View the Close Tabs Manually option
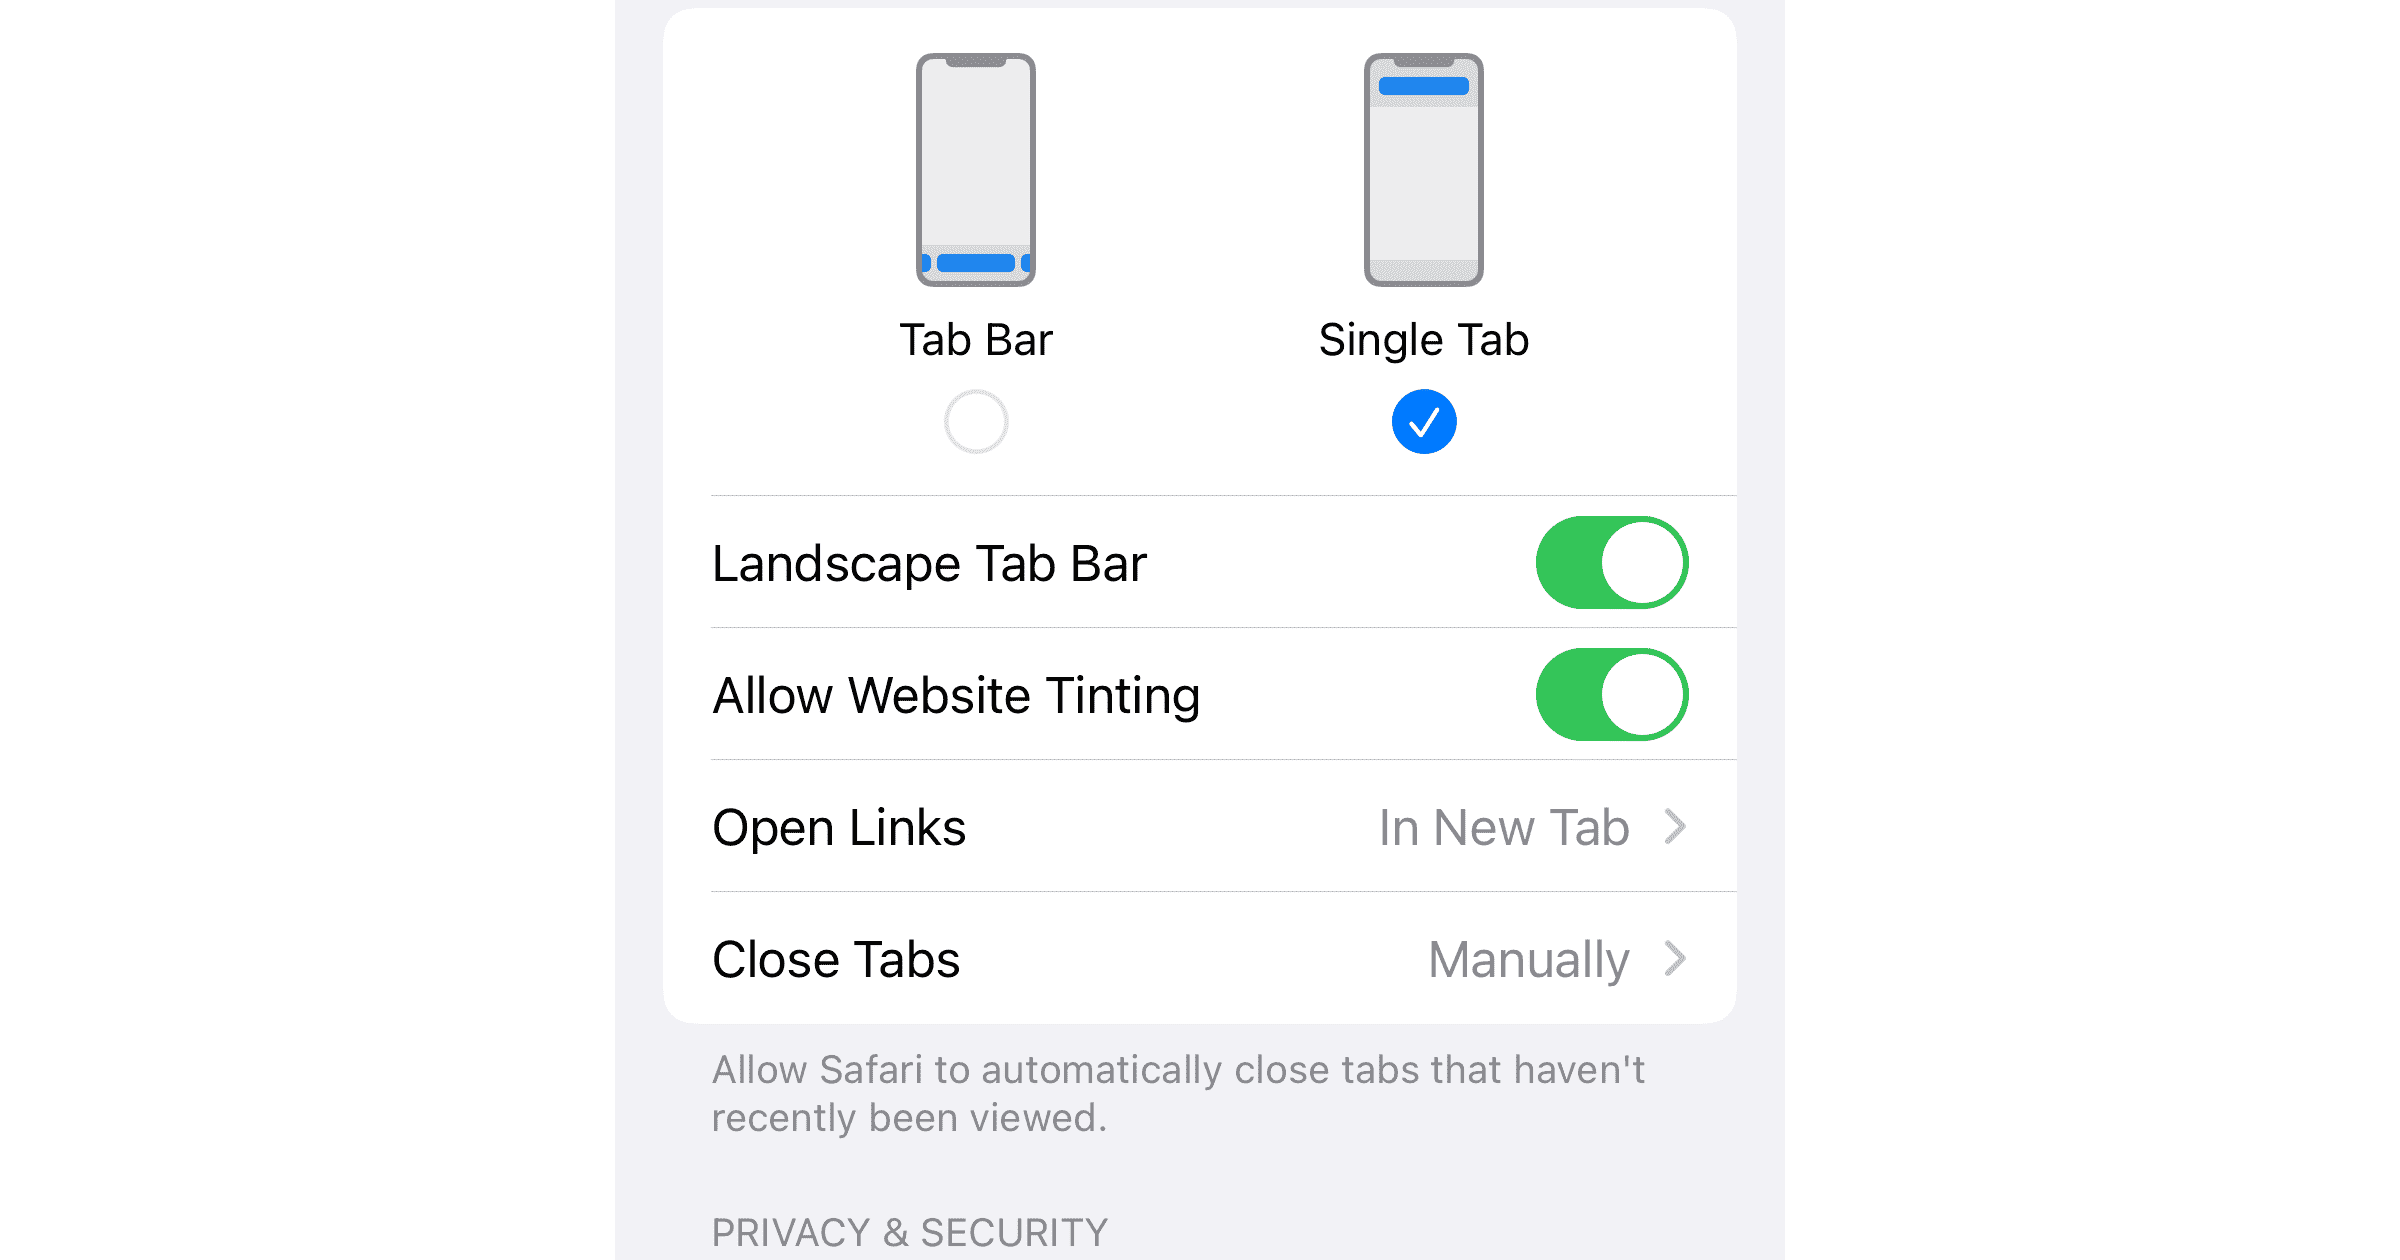The width and height of the screenshot is (2400, 1260). click(x=1200, y=958)
